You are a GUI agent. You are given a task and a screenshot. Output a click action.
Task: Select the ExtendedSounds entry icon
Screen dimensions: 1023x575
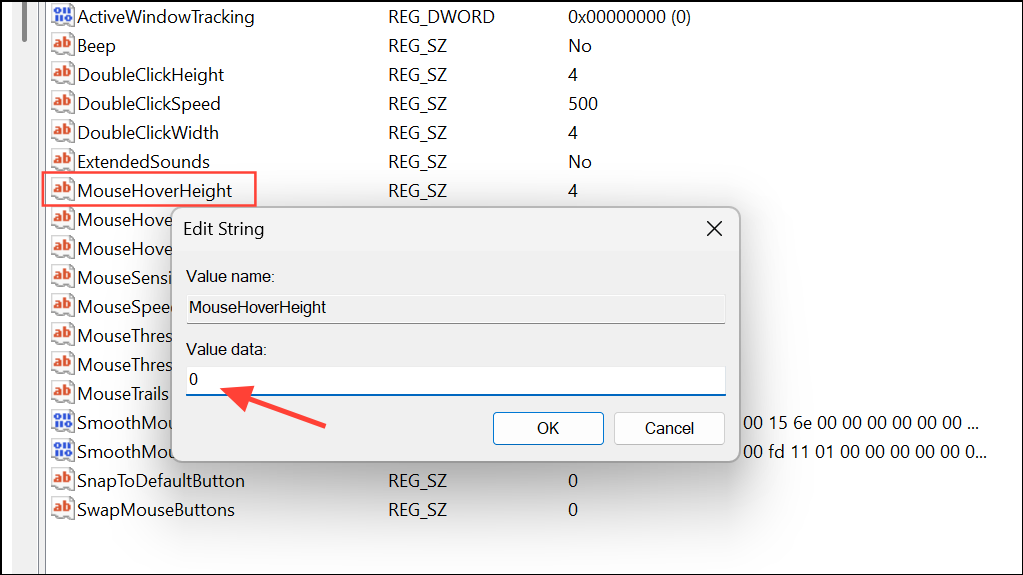pyautogui.click(x=62, y=162)
